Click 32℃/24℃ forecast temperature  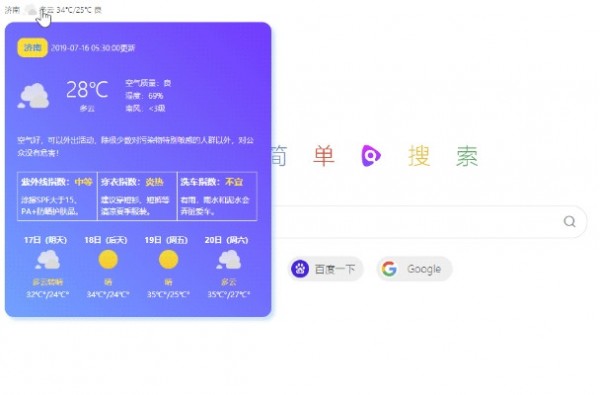(x=47, y=294)
